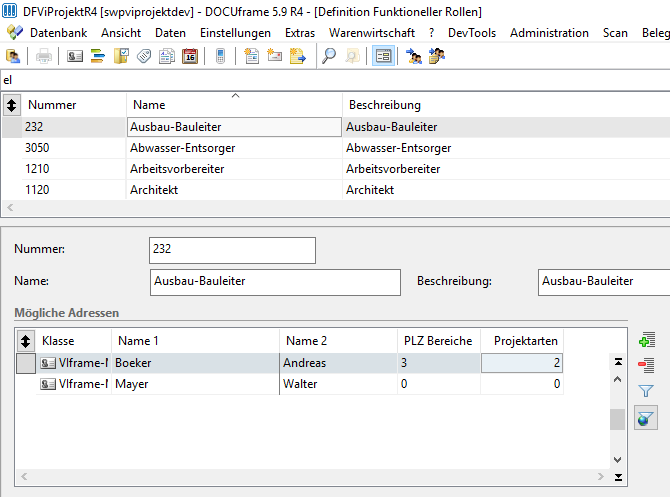Click the Nummer input field showing 232
The width and height of the screenshot is (670, 497).
[x=232, y=250]
